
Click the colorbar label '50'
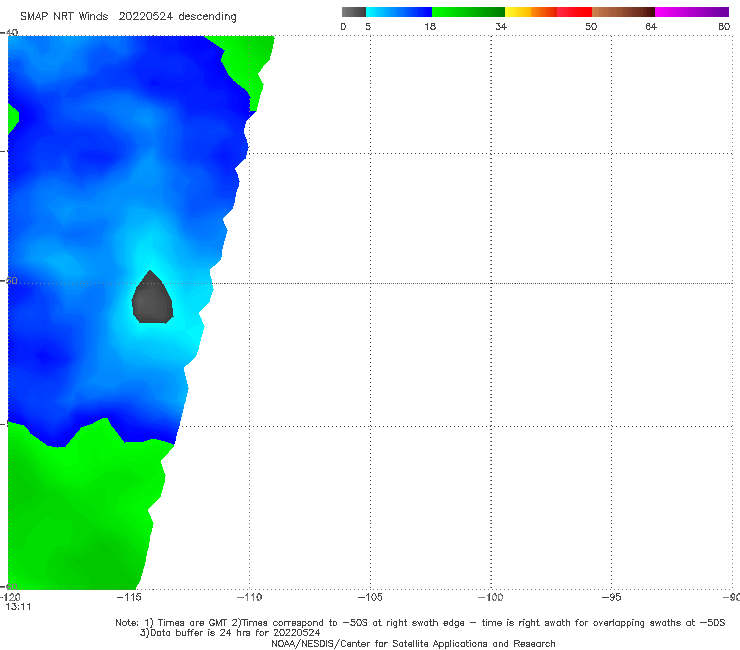point(591,27)
